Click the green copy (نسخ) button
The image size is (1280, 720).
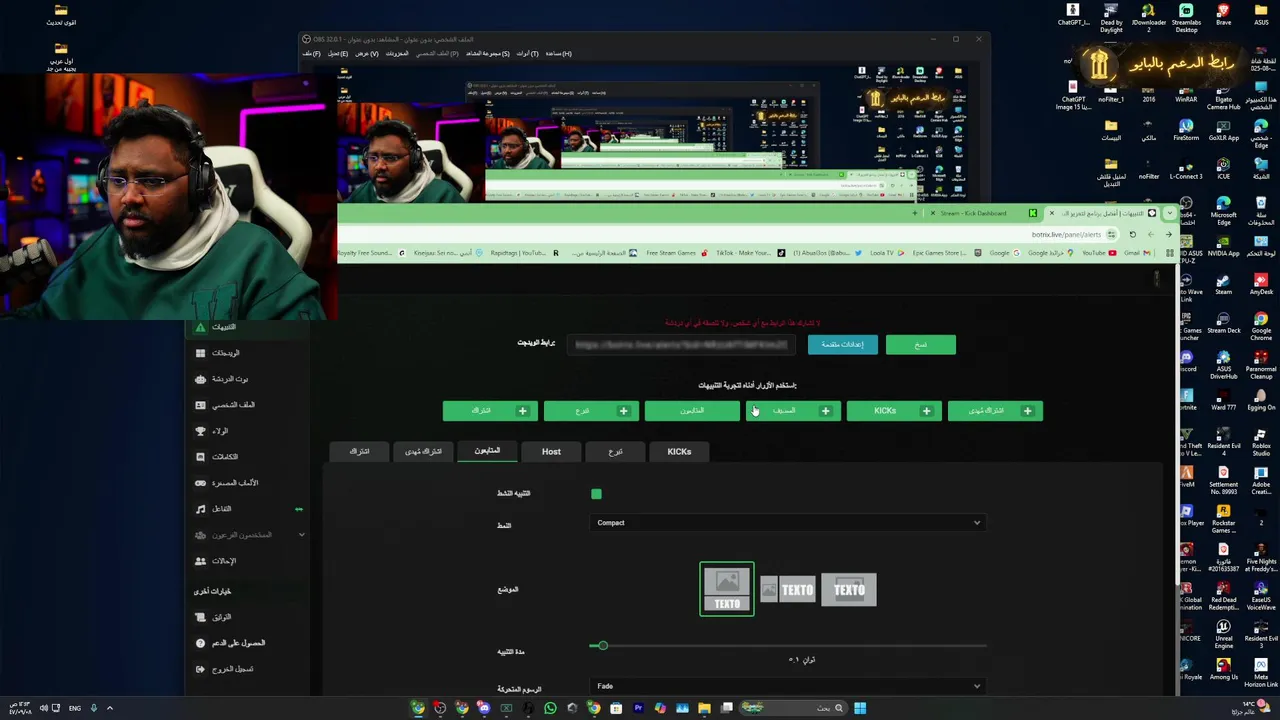920,345
